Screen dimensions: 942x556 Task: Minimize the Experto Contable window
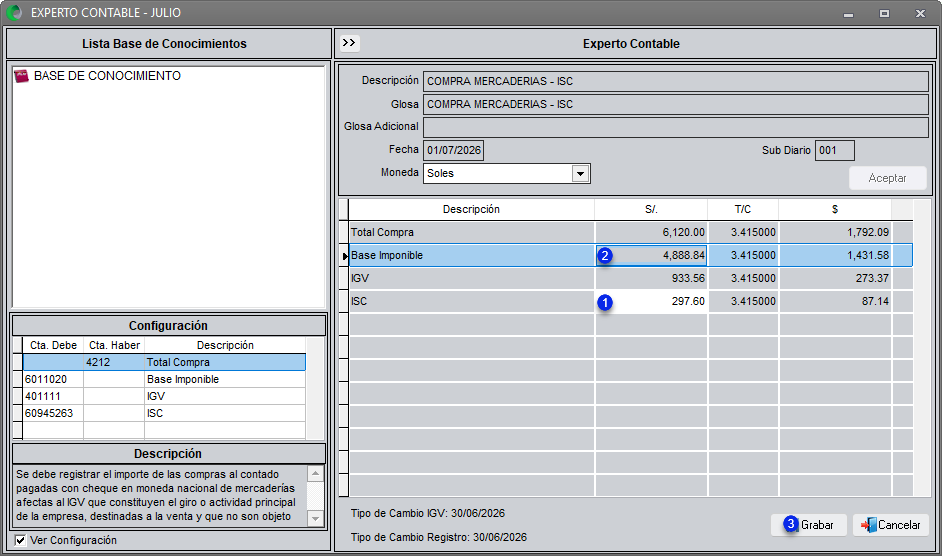pos(848,13)
